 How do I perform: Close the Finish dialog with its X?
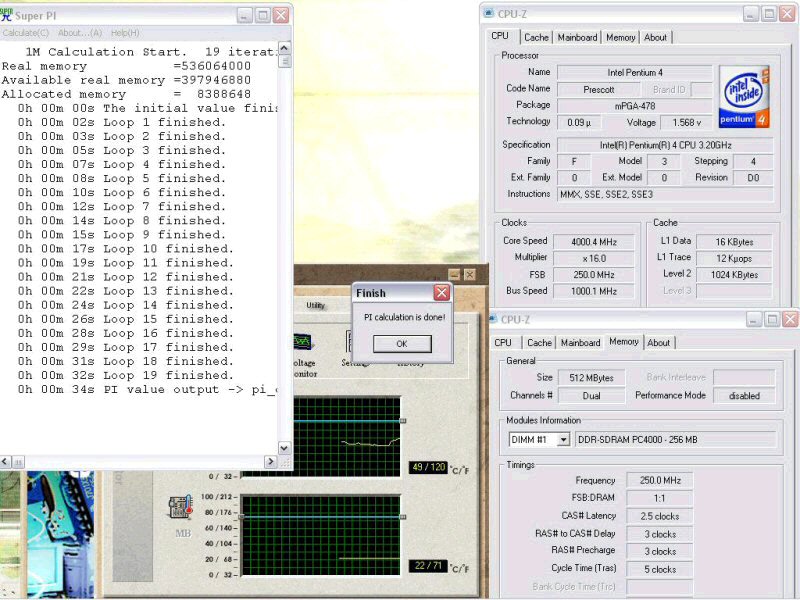pyautogui.click(x=441, y=293)
